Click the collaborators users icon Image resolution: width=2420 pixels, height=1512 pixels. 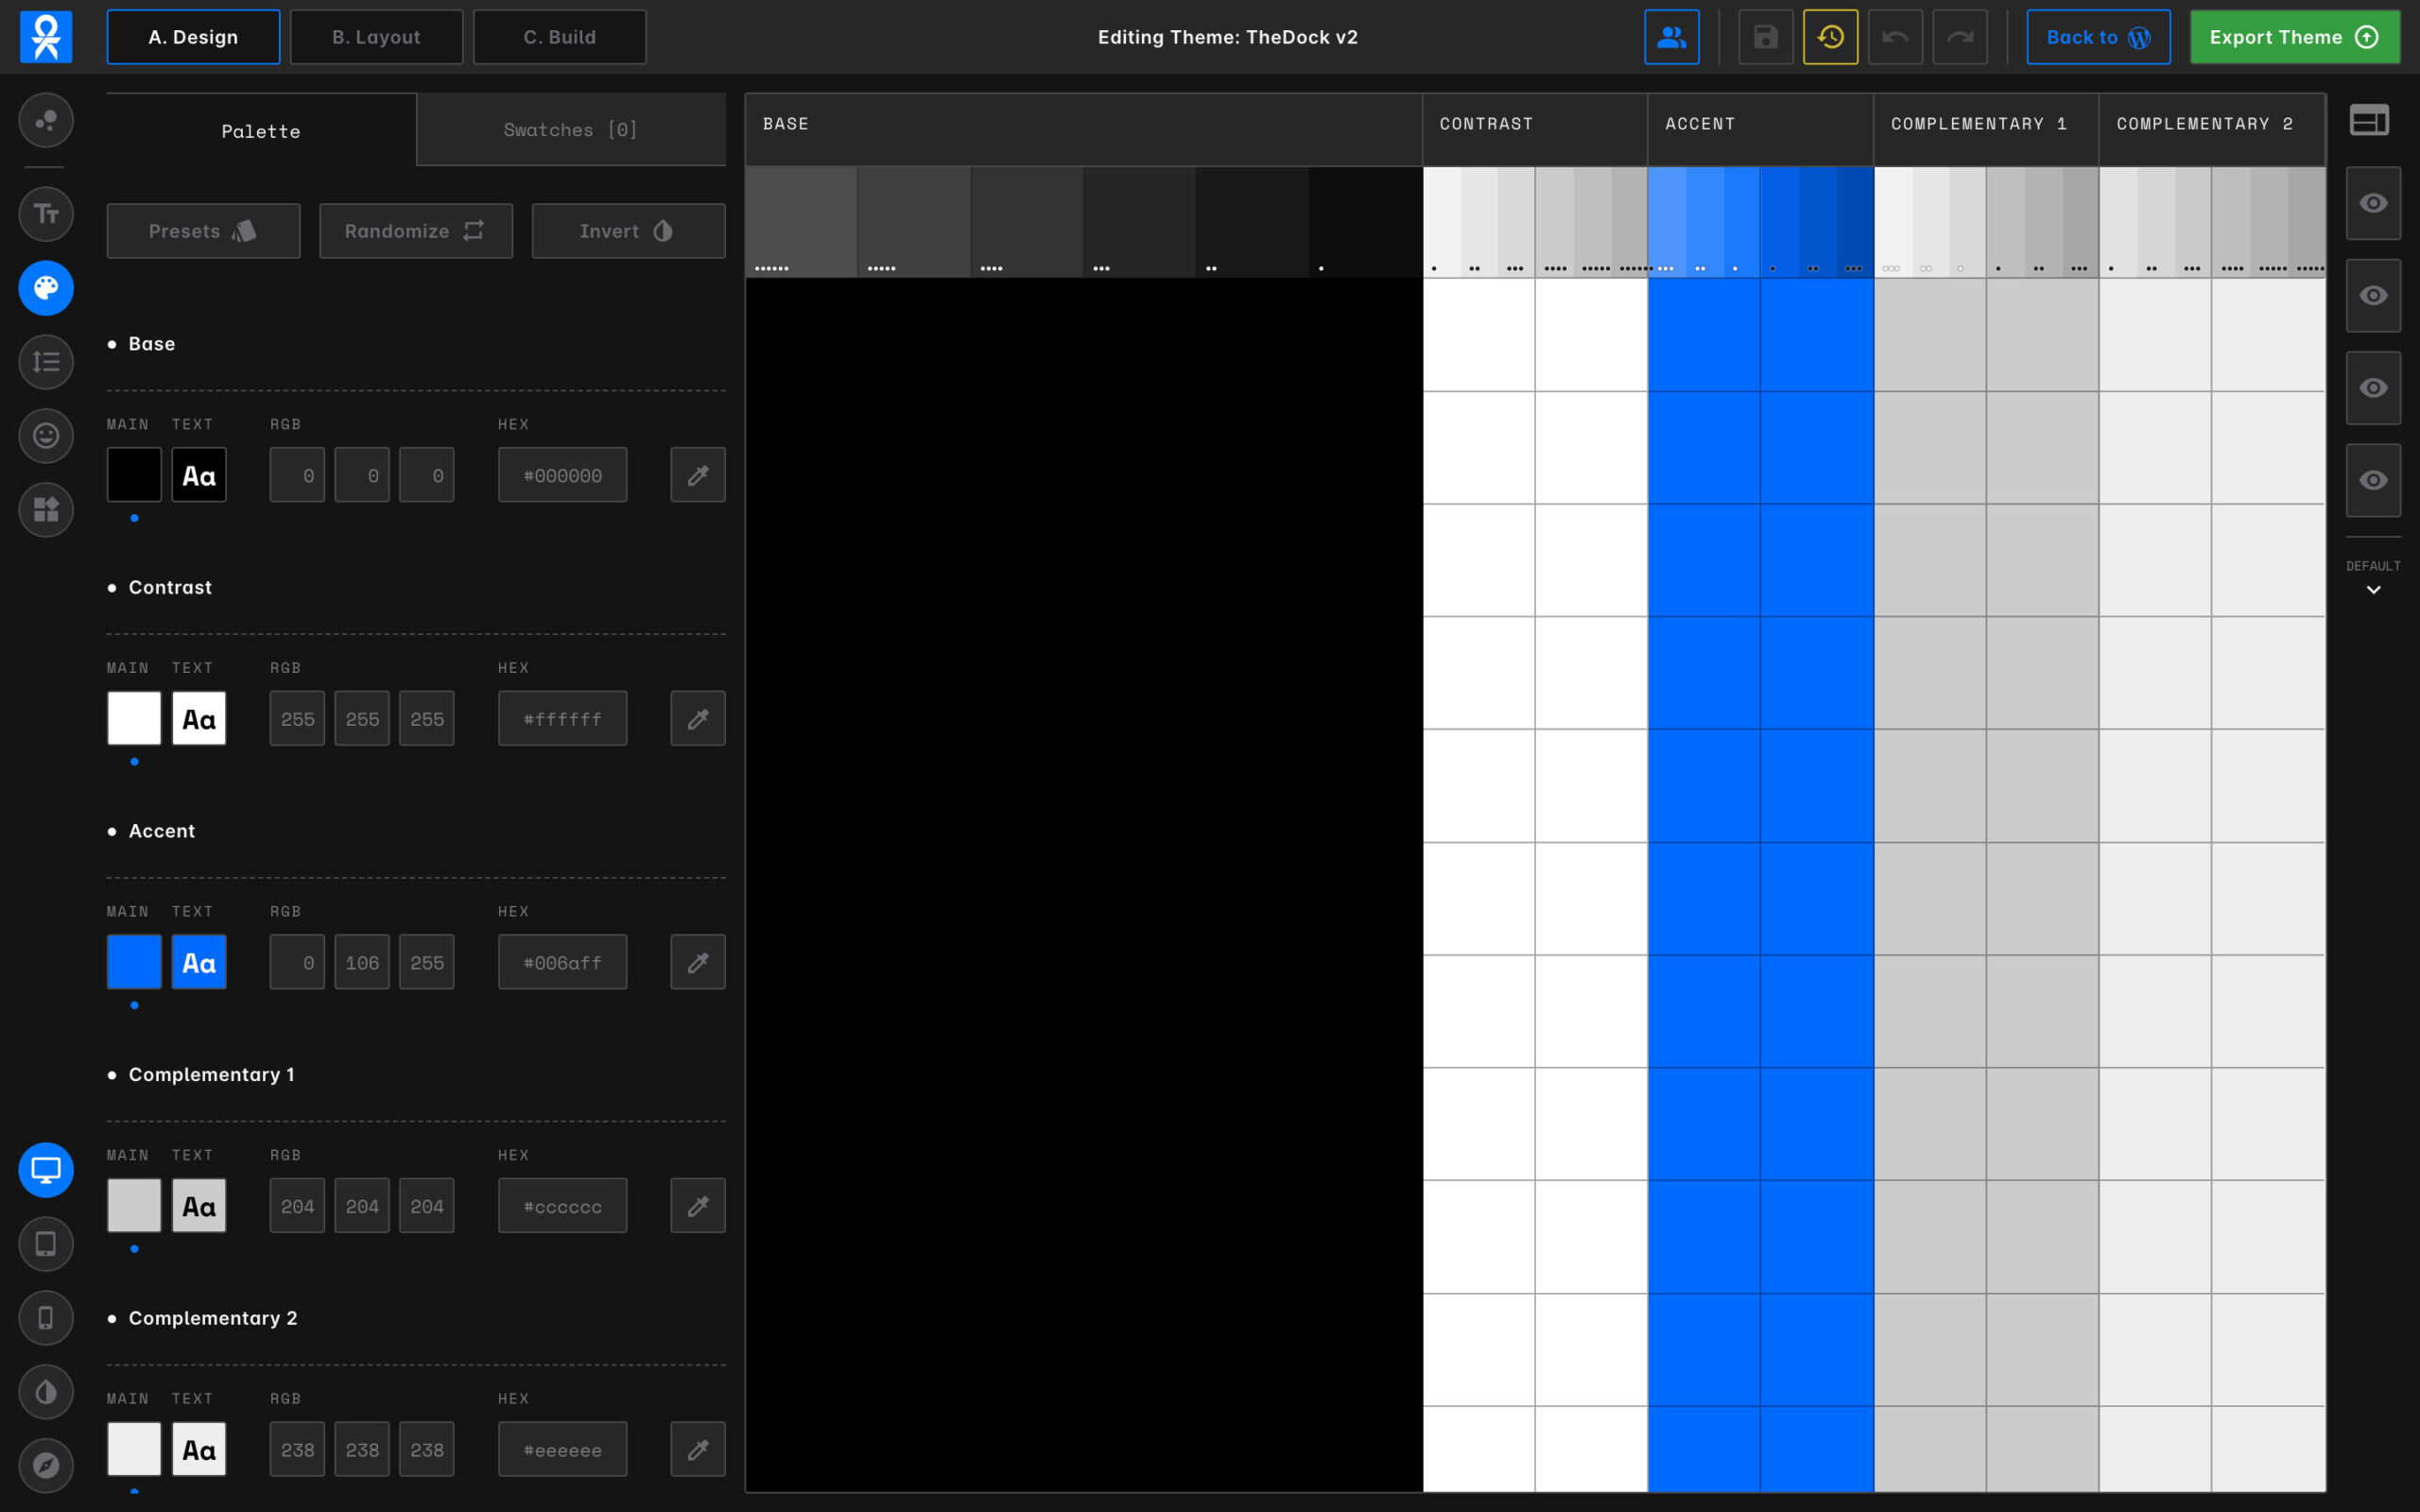pyautogui.click(x=1671, y=37)
